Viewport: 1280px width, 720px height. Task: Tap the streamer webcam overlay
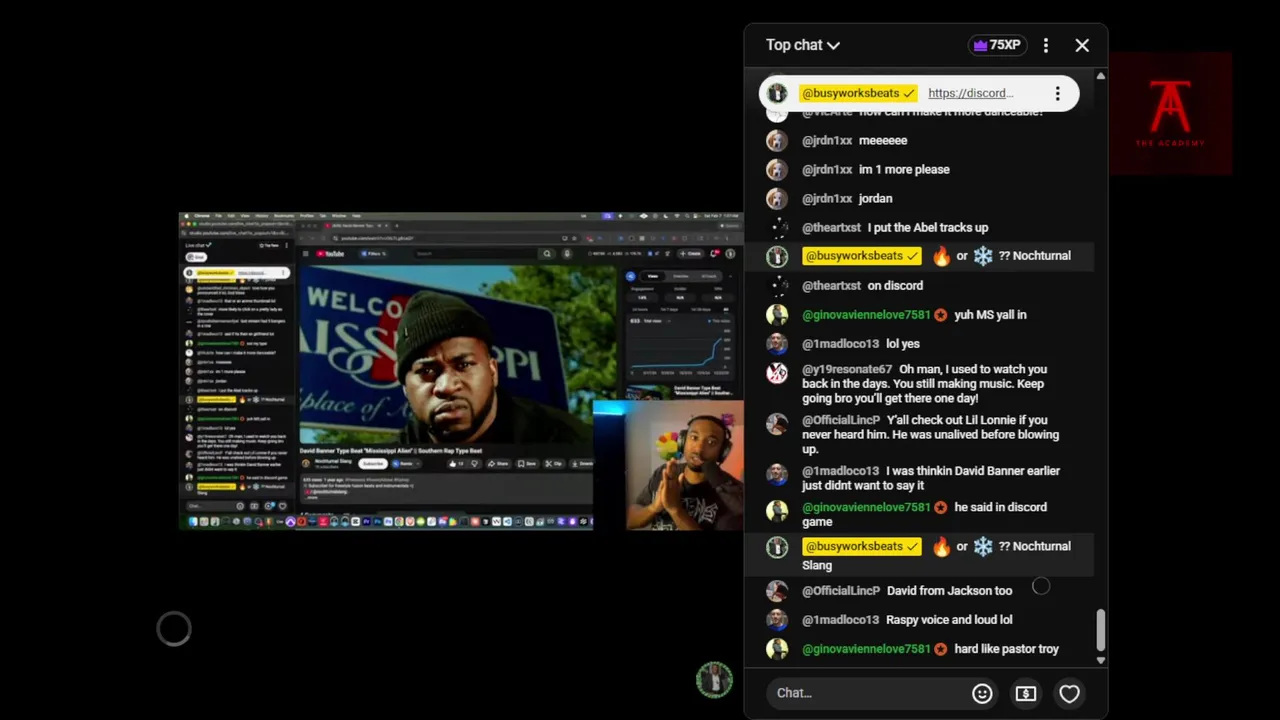click(684, 467)
